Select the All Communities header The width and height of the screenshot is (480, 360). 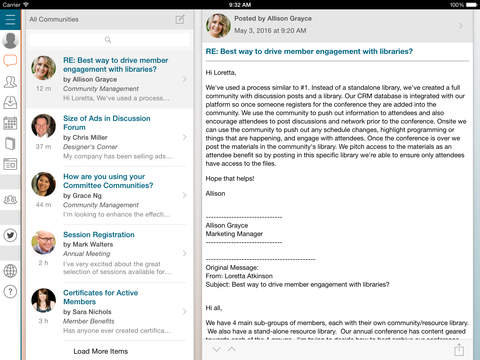54,19
